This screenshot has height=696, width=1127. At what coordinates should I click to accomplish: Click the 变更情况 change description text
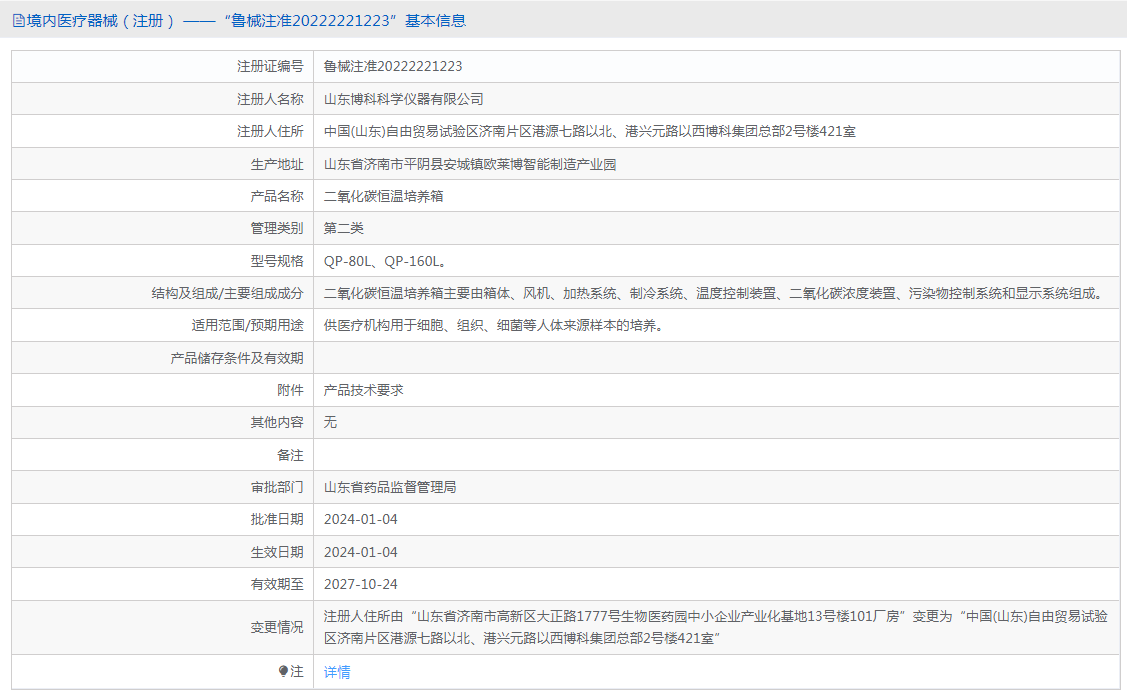(x=715, y=627)
